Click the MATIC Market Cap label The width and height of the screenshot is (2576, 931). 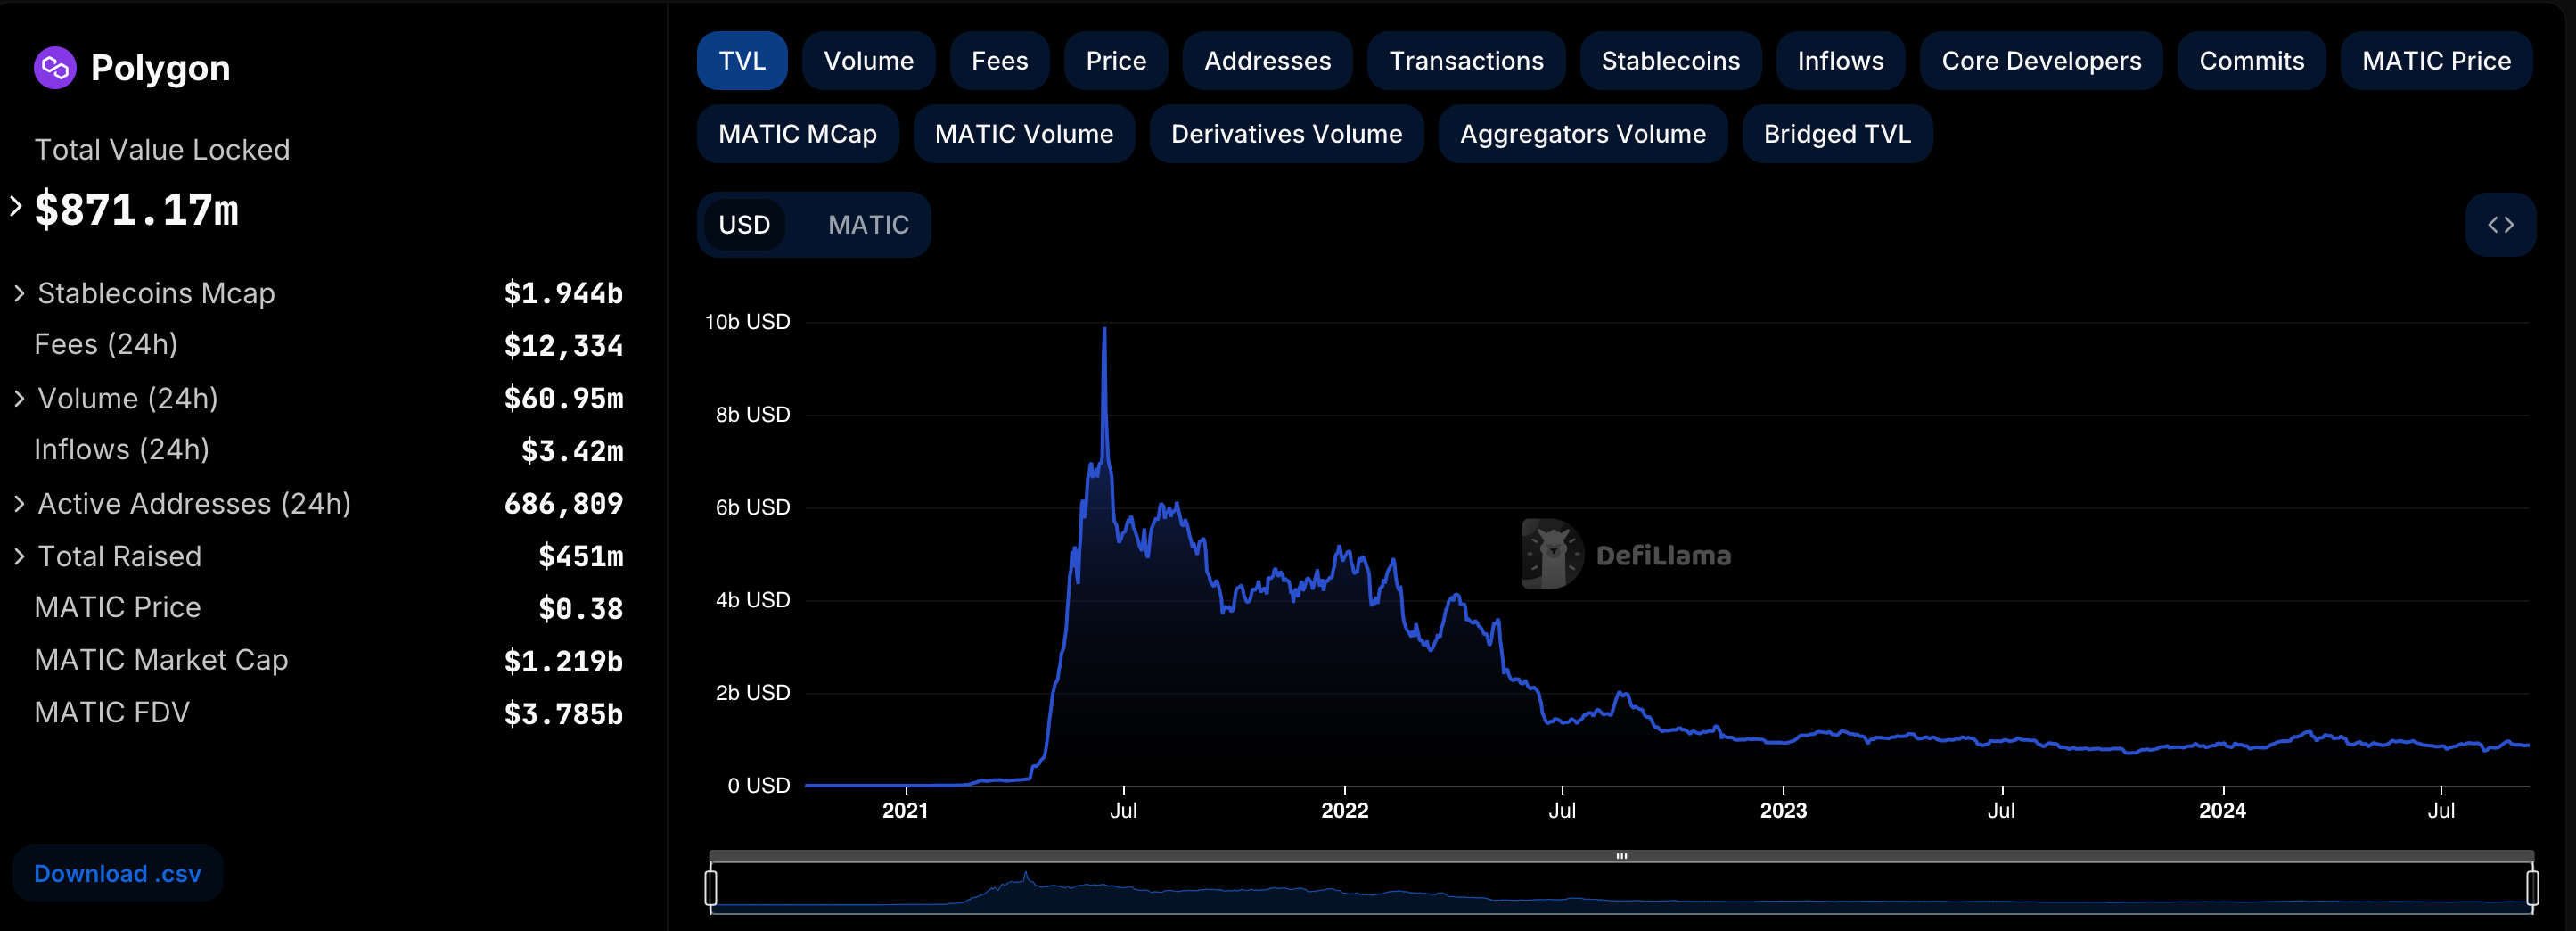(x=161, y=660)
